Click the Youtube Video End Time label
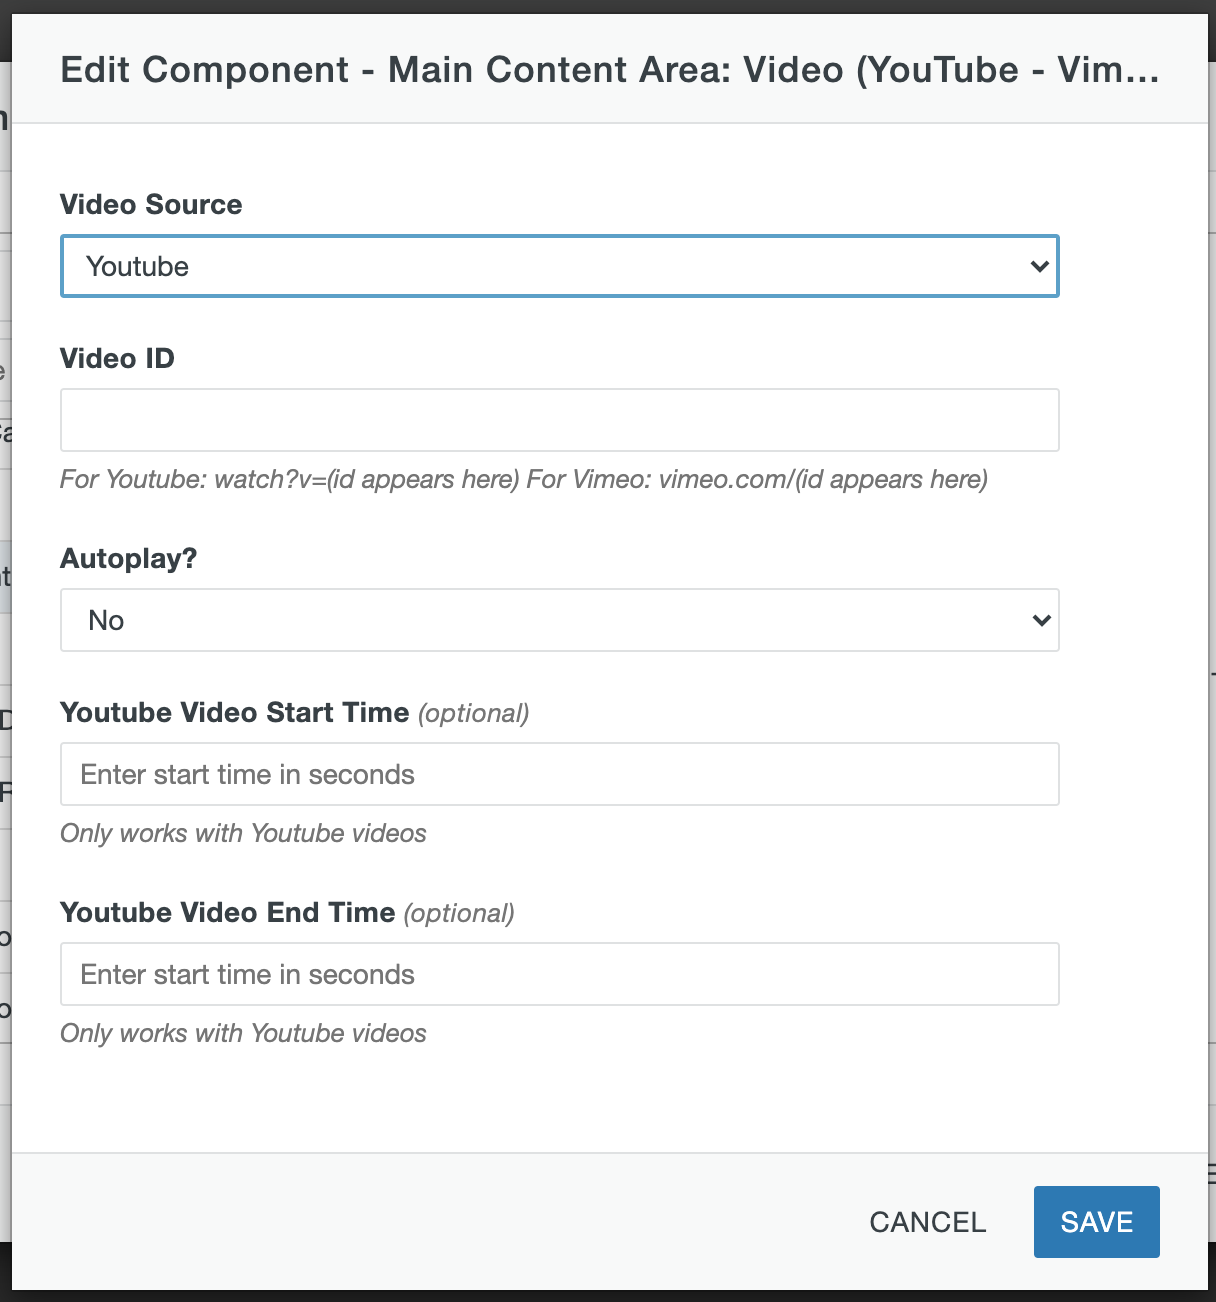This screenshot has height=1302, width=1216. click(x=228, y=912)
